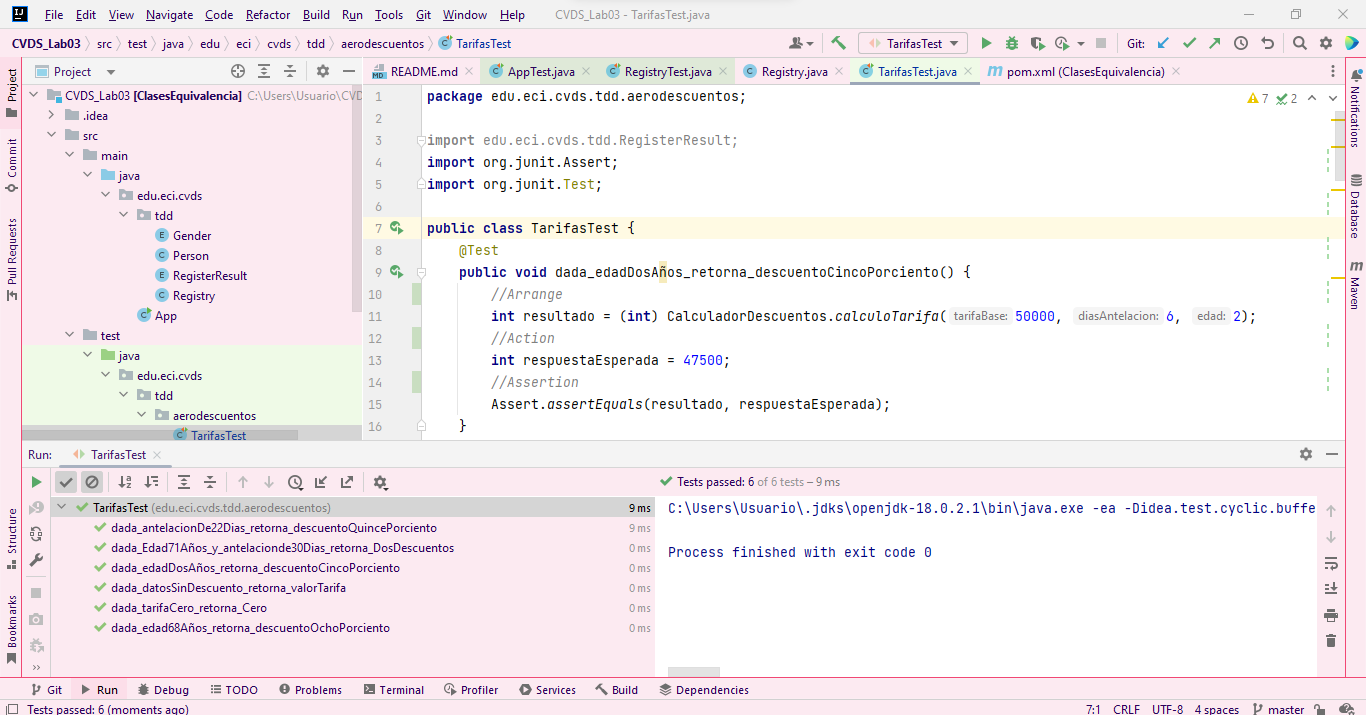Toggle Show Passed tests in run panel
This screenshot has height=715, width=1366.
(x=67, y=481)
